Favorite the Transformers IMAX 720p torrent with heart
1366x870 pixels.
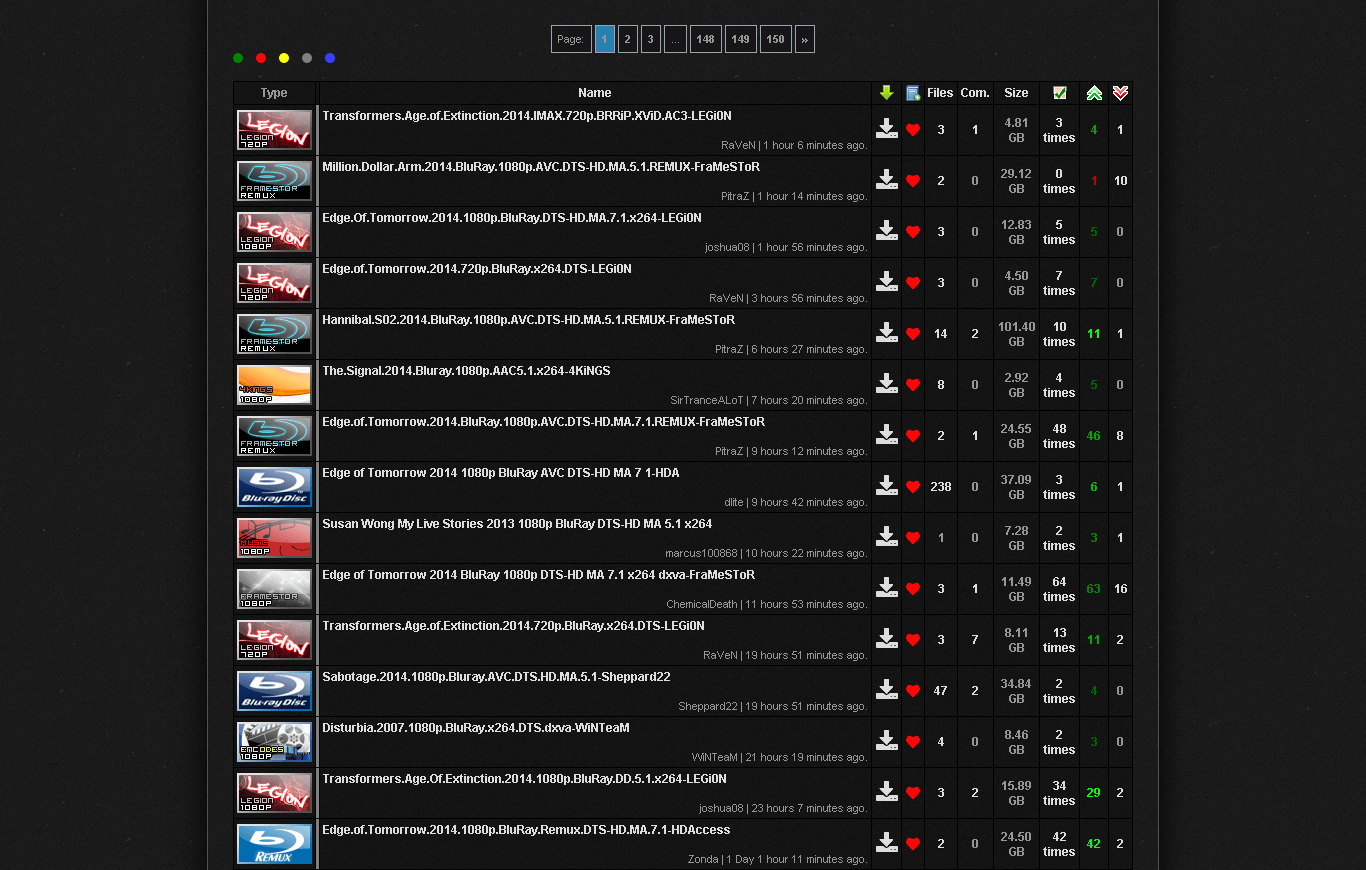(x=913, y=130)
